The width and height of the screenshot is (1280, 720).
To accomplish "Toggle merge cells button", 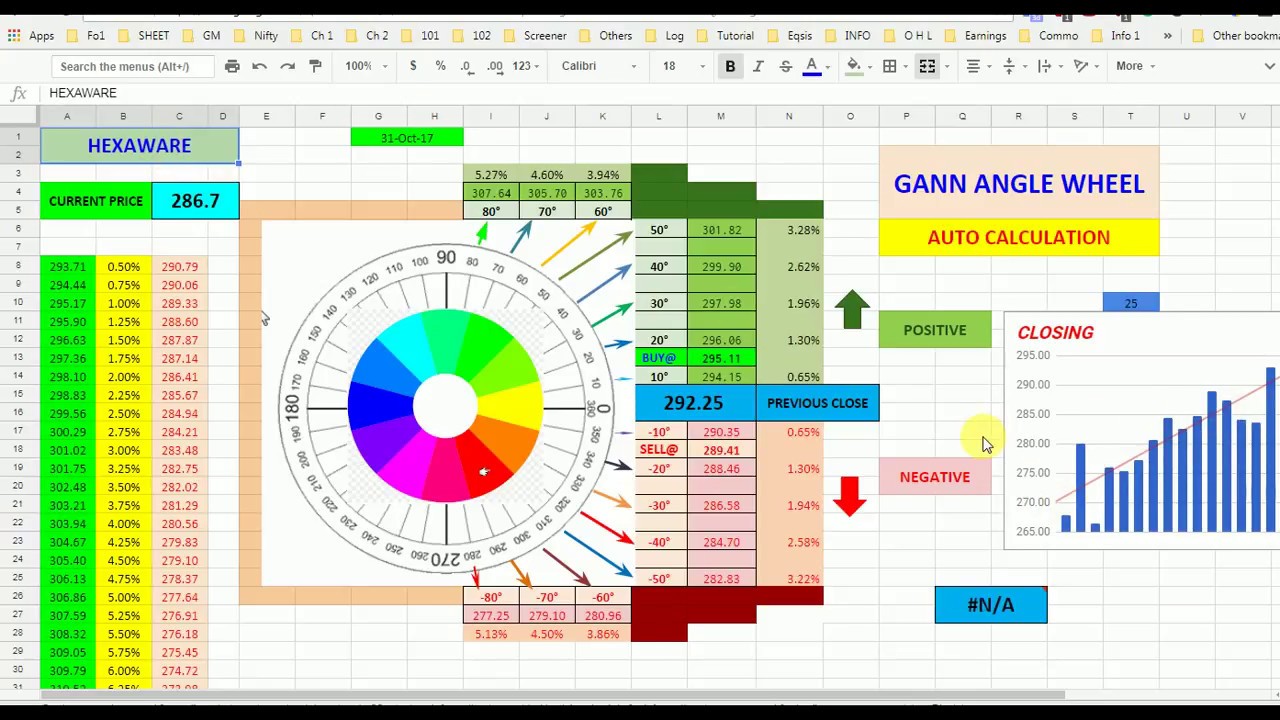I will 927,66.
